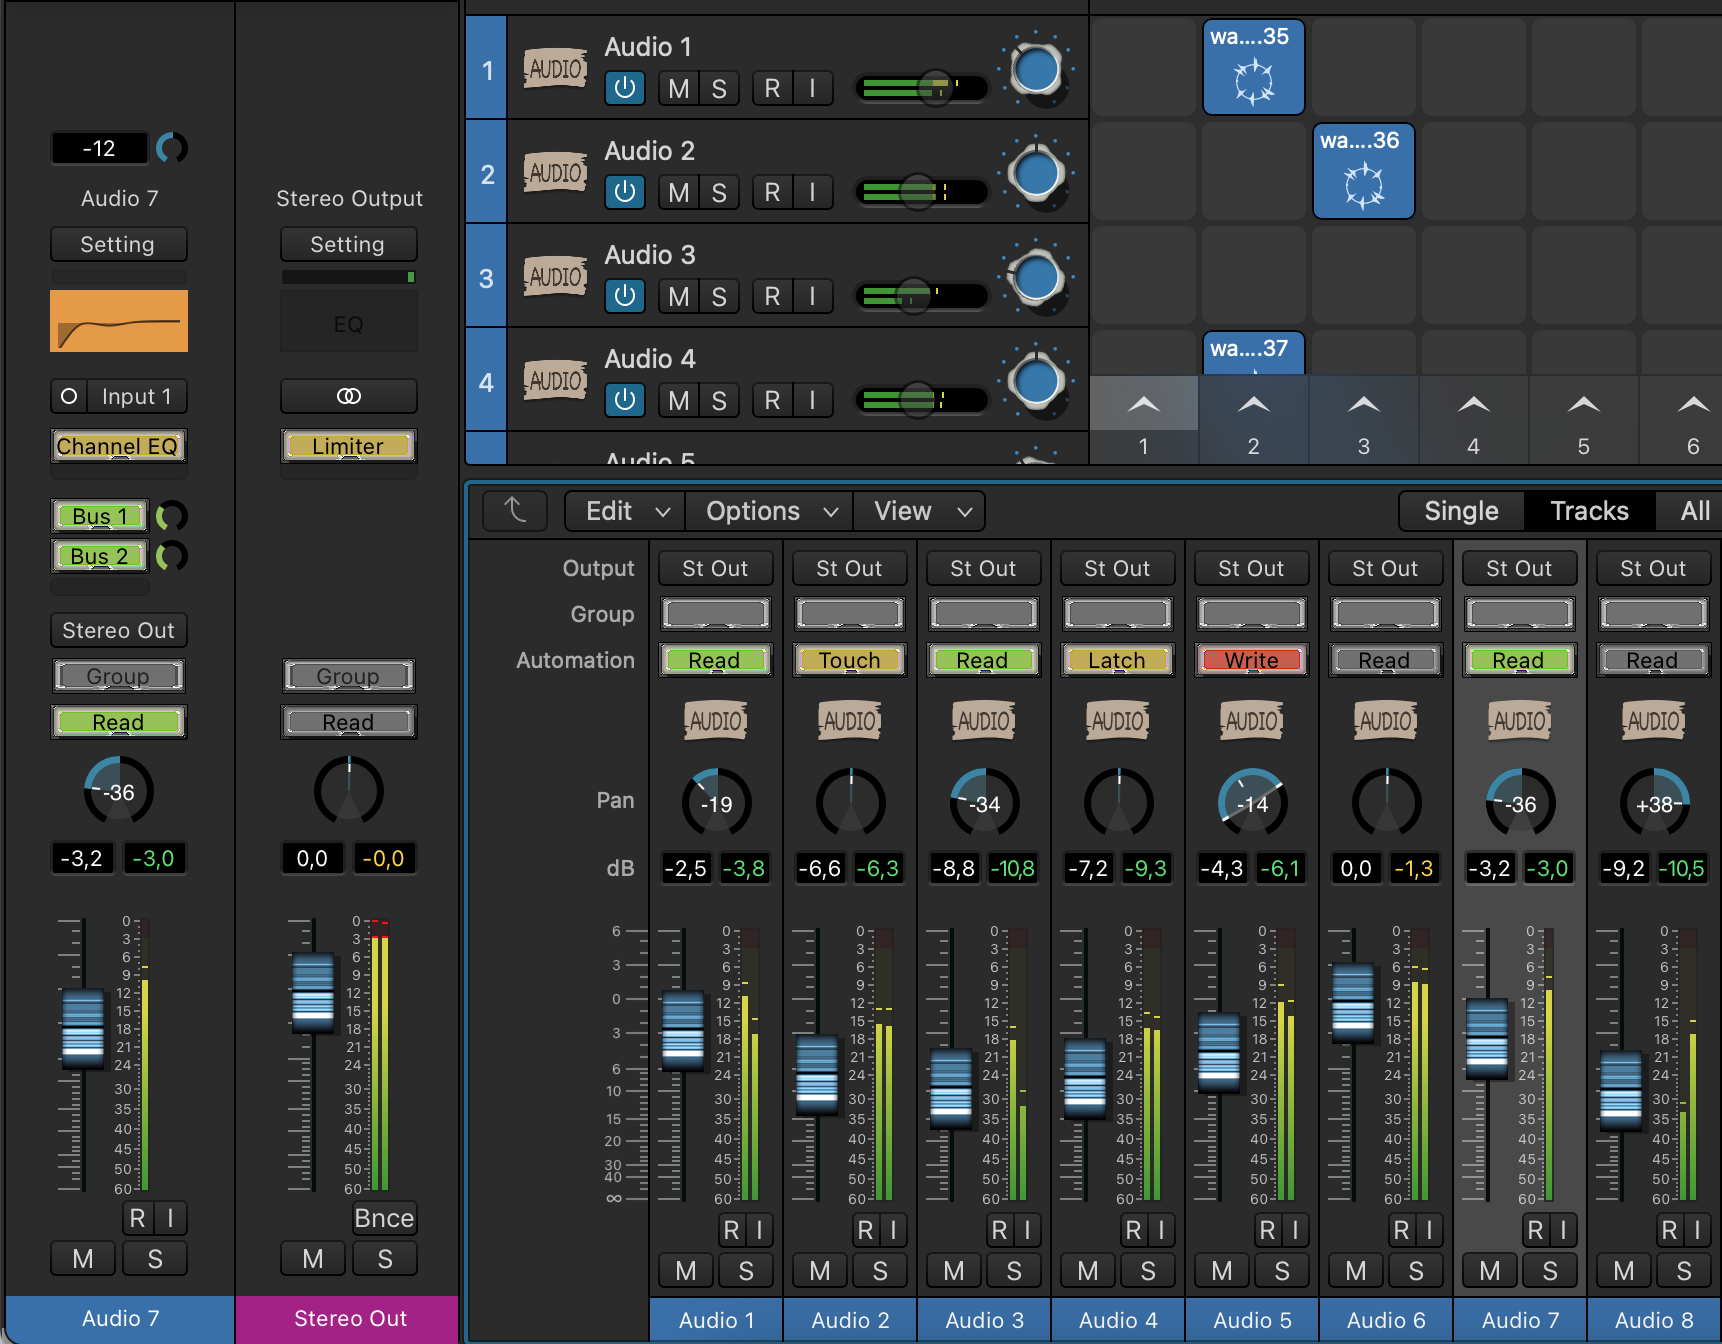Mute the Audio 5 mixer channel
Image resolution: width=1722 pixels, height=1344 pixels.
(1221, 1271)
